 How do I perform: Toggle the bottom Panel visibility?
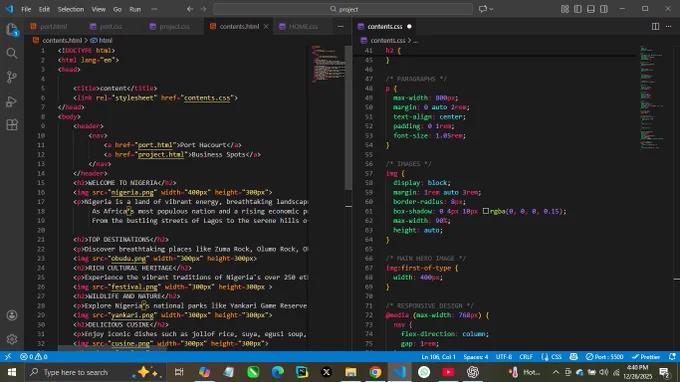coord(591,9)
